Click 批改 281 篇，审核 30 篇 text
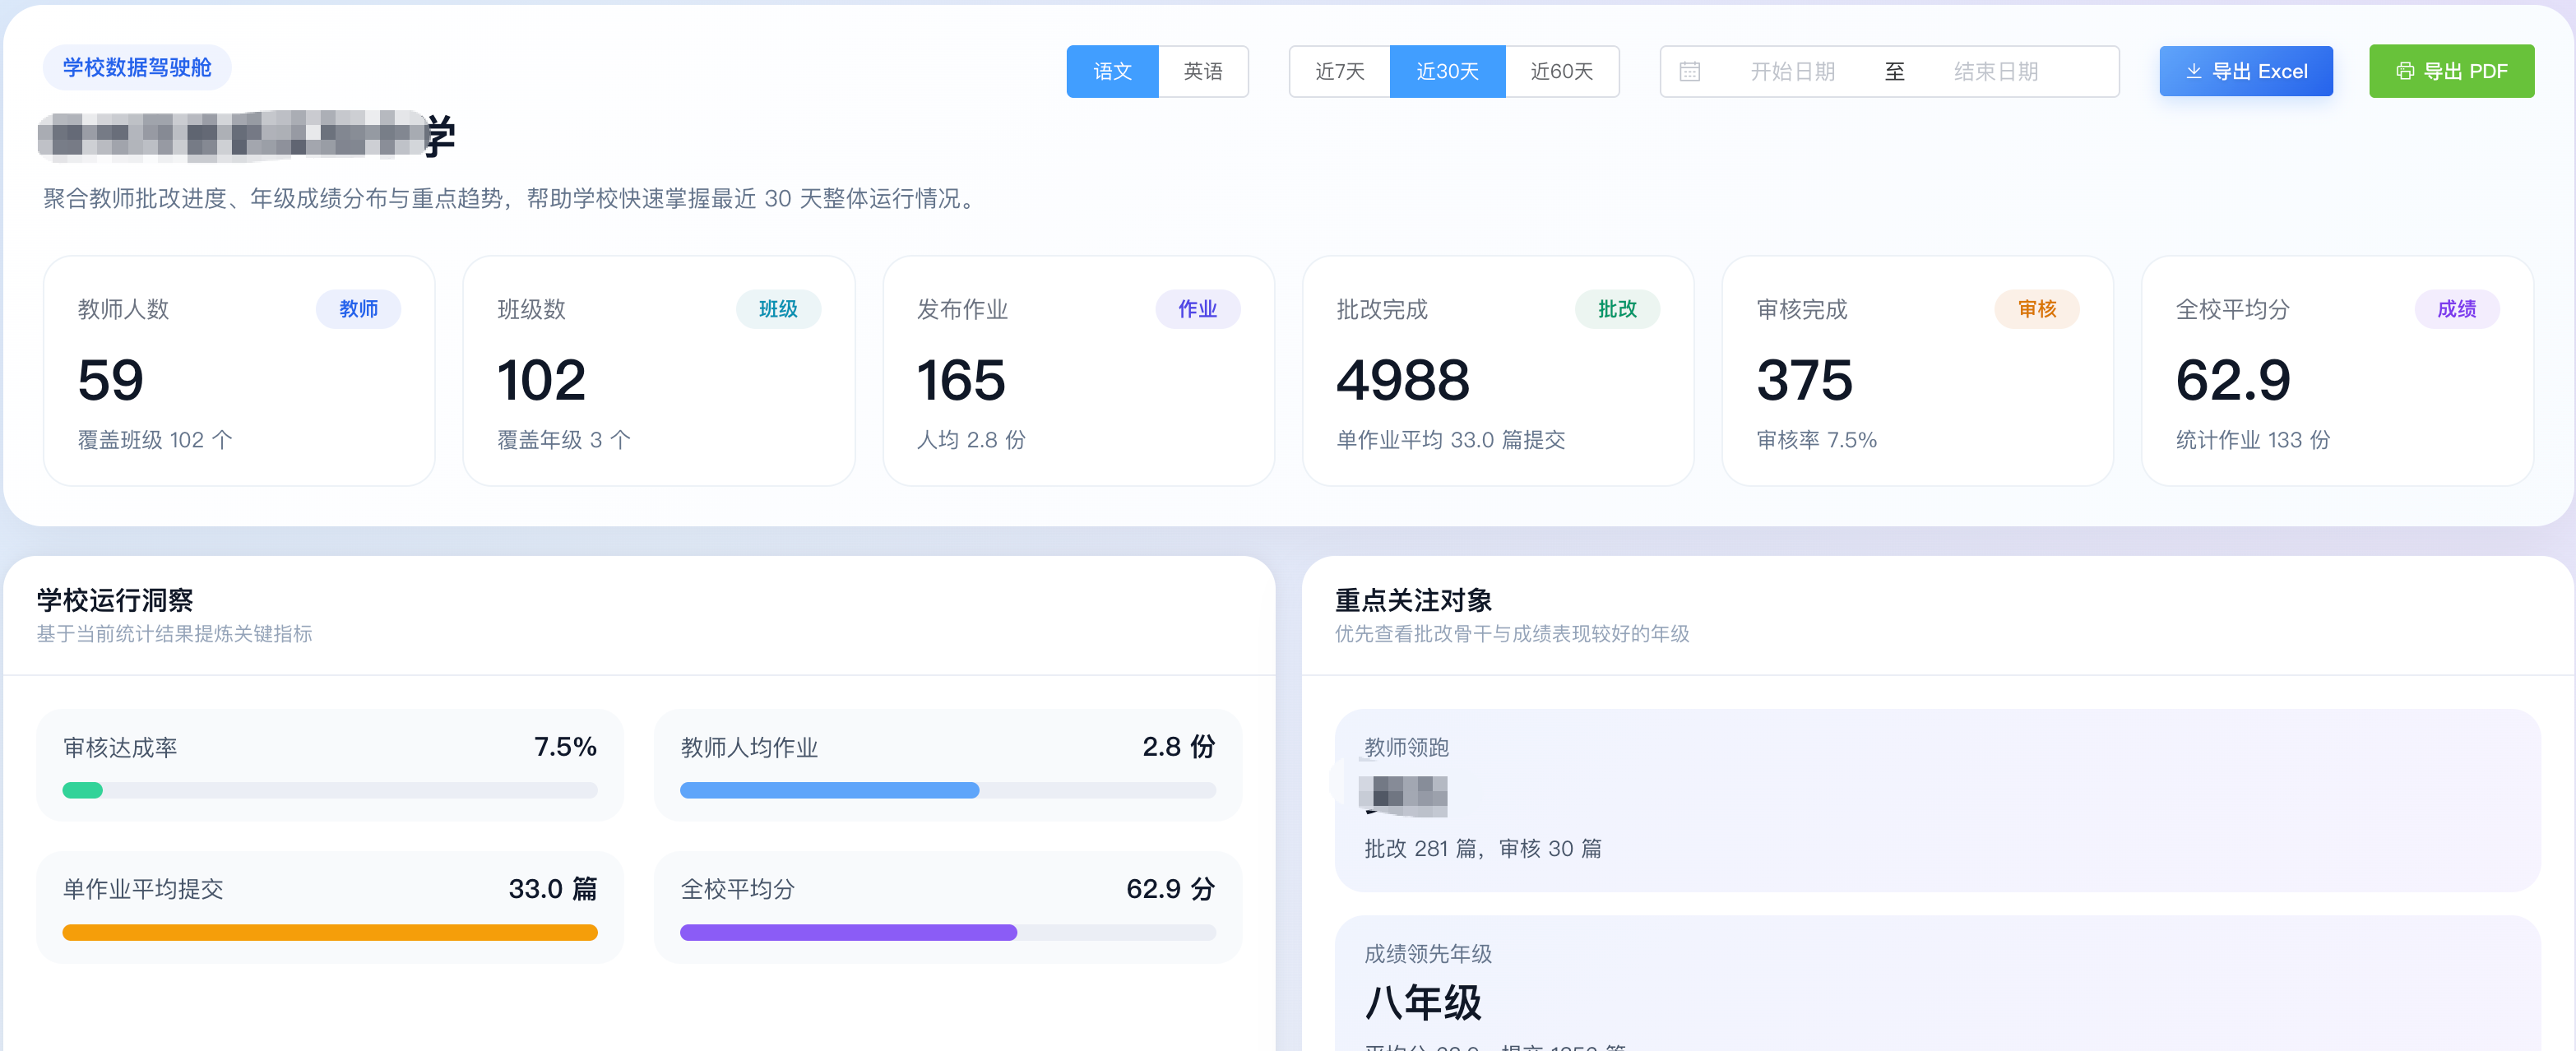This screenshot has width=2576, height=1051. point(1483,848)
